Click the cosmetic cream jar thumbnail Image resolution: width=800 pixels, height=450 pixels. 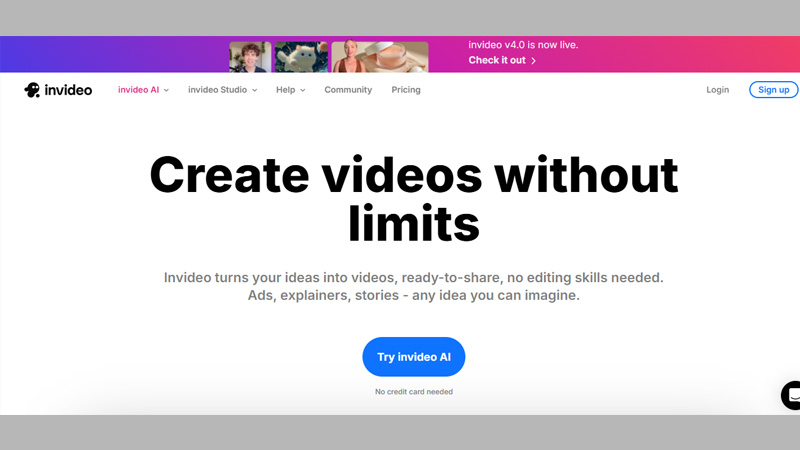click(402, 57)
